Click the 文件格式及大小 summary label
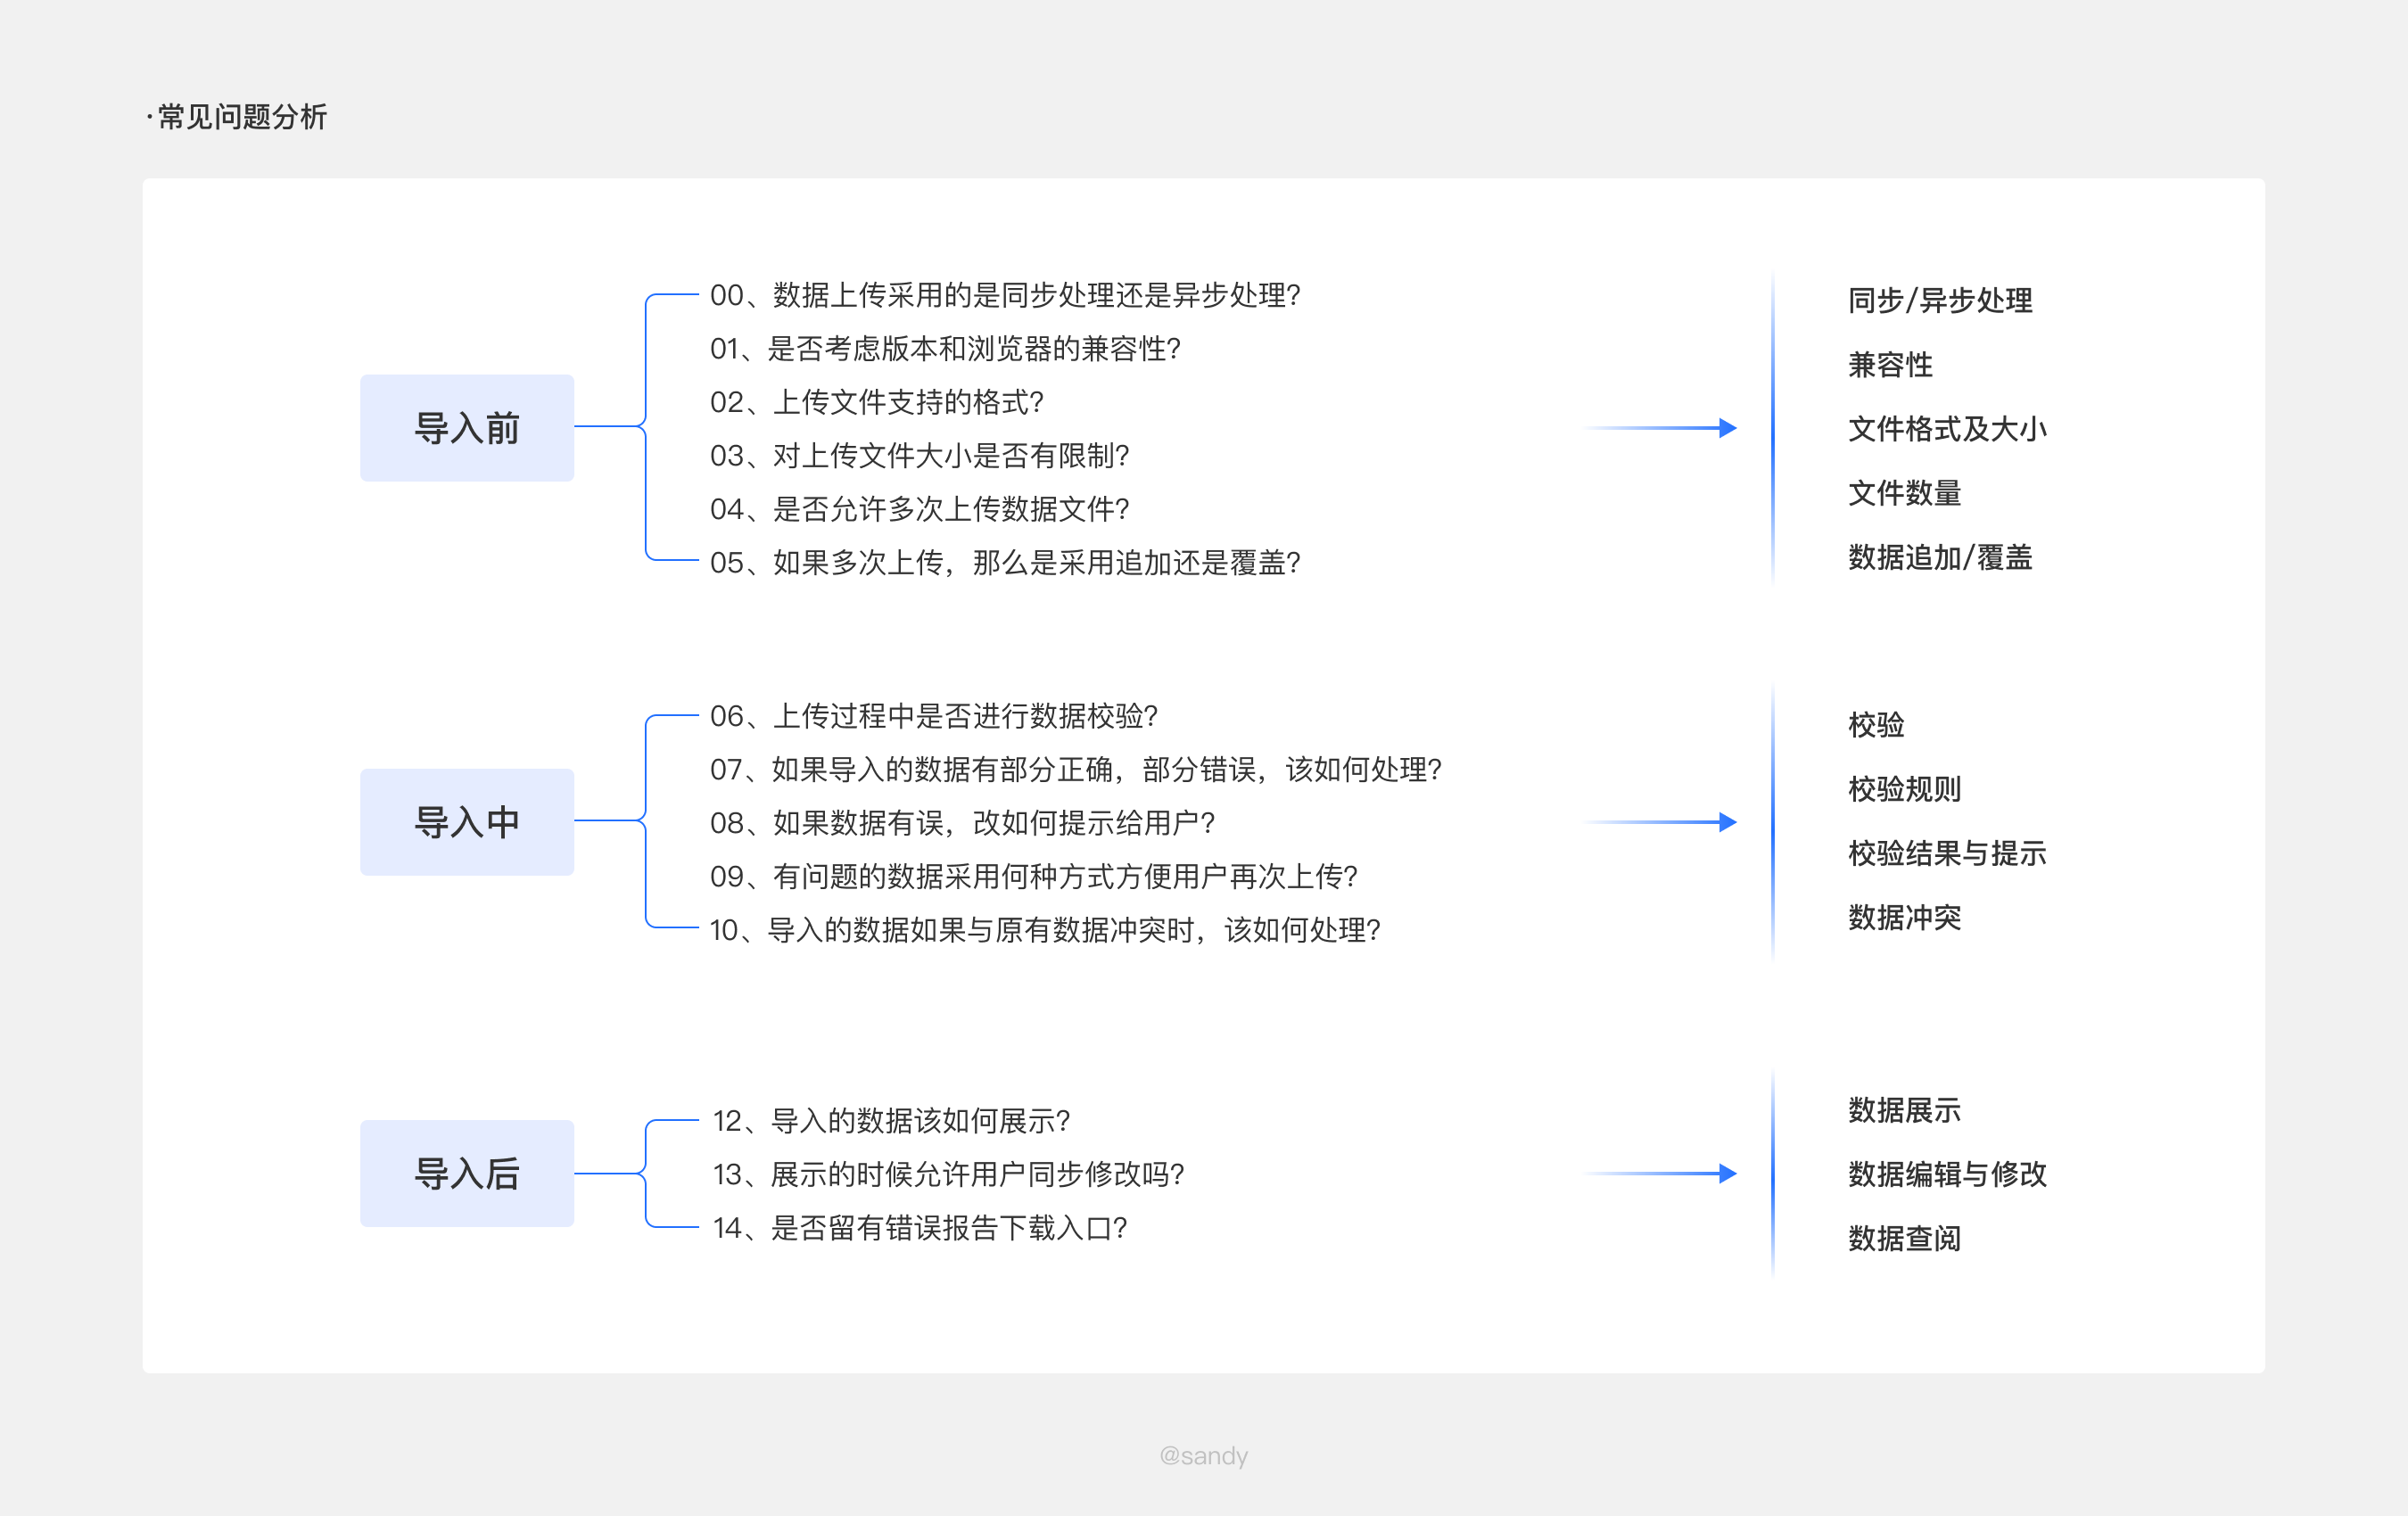The width and height of the screenshot is (2408, 1516). 1946,429
